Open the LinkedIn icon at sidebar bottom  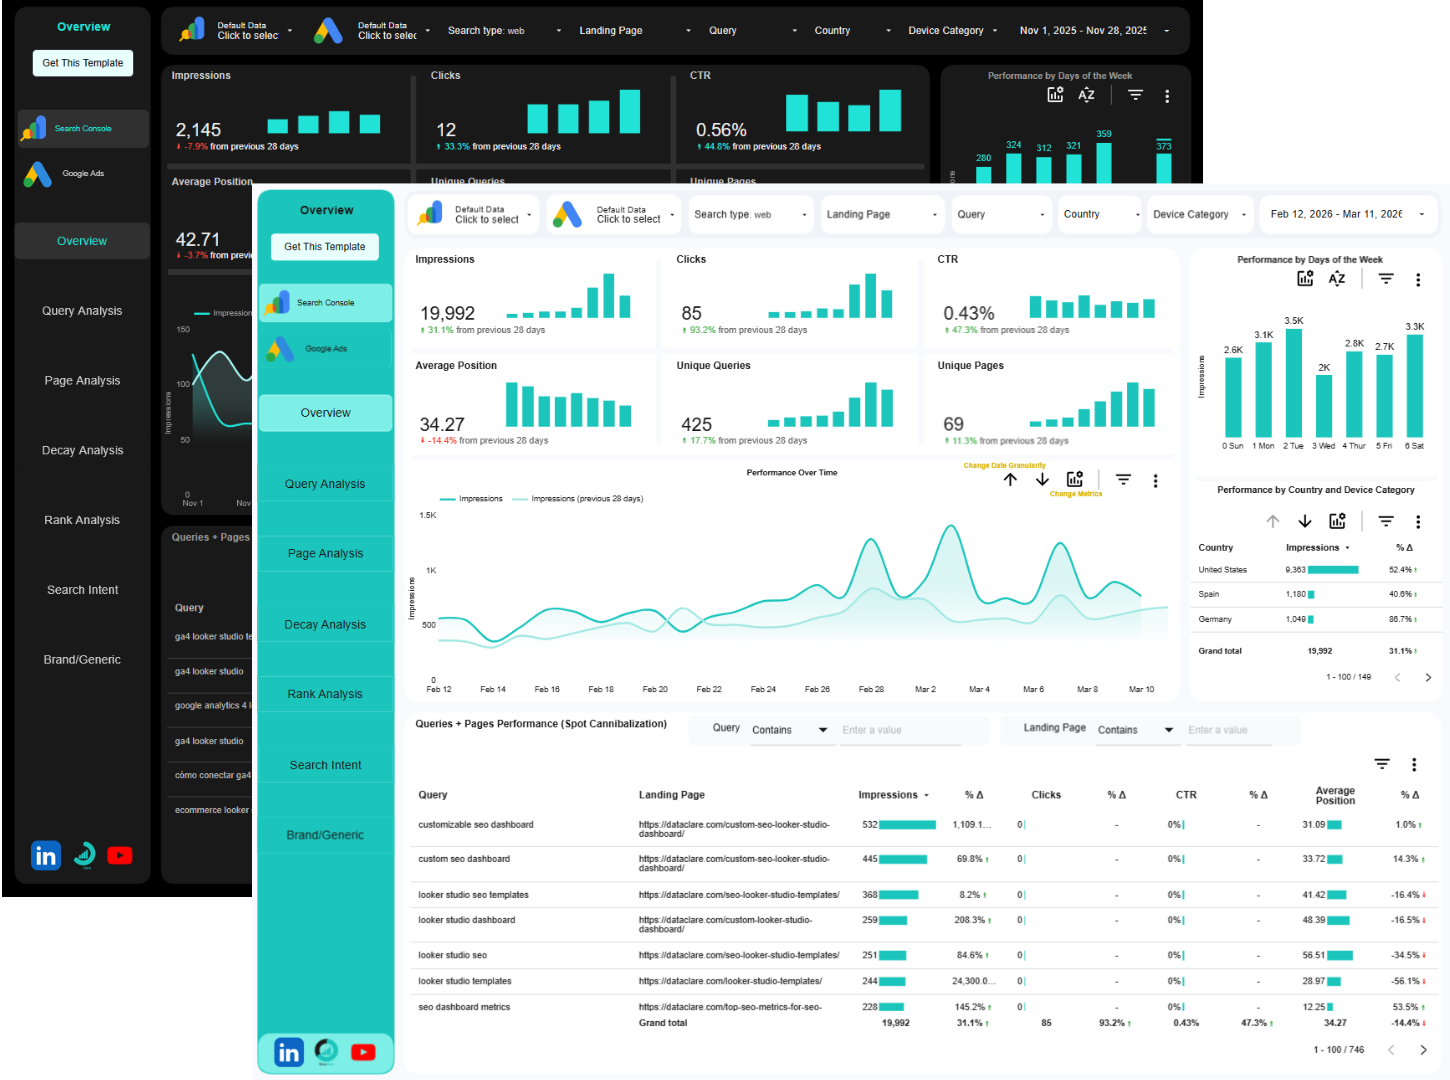point(289,1052)
